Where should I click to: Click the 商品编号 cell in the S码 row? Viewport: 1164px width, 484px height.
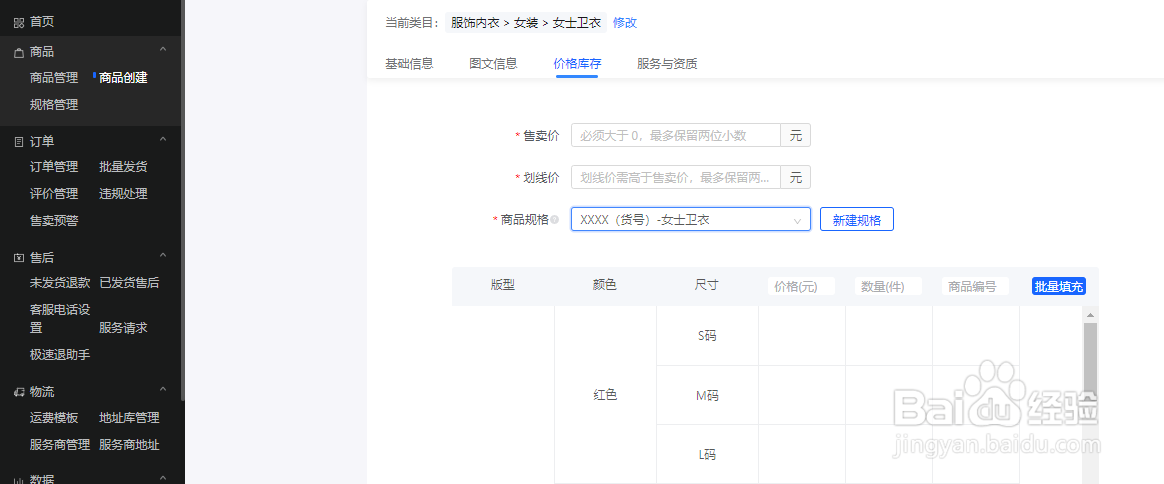pyautogui.click(x=975, y=336)
